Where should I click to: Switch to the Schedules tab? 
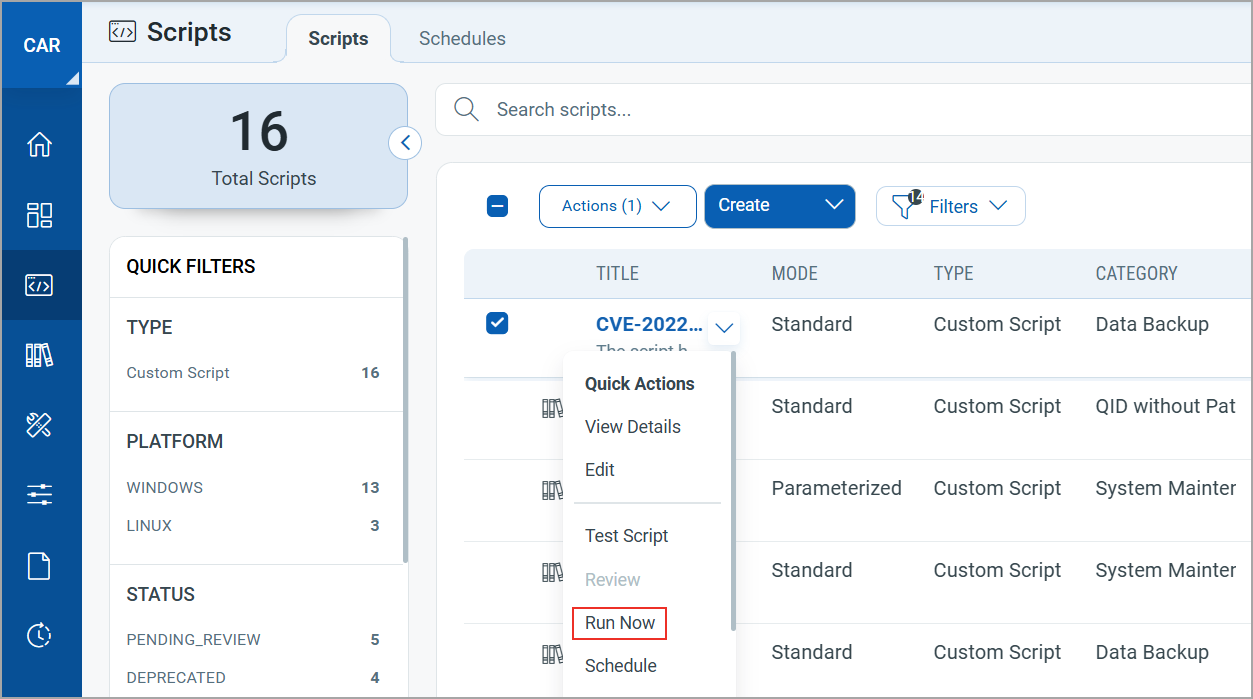click(x=462, y=38)
